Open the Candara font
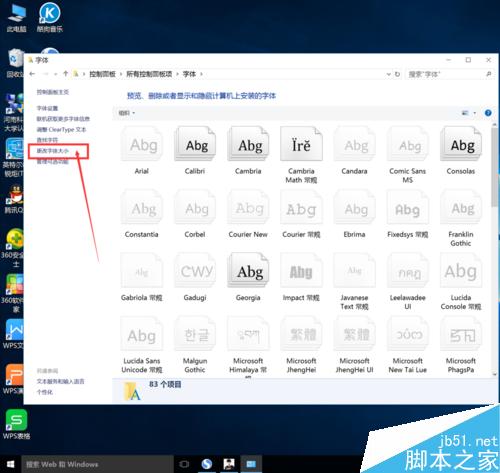500x473 pixels. (x=354, y=151)
